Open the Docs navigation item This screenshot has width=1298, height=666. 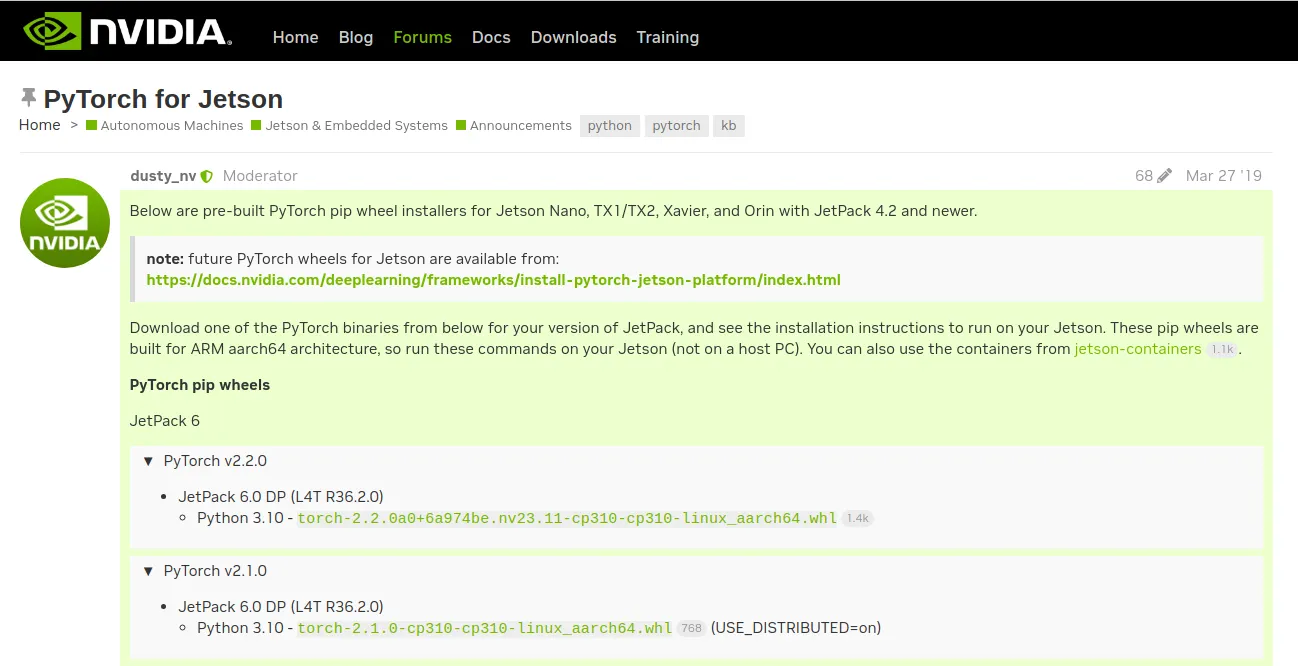pos(491,37)
